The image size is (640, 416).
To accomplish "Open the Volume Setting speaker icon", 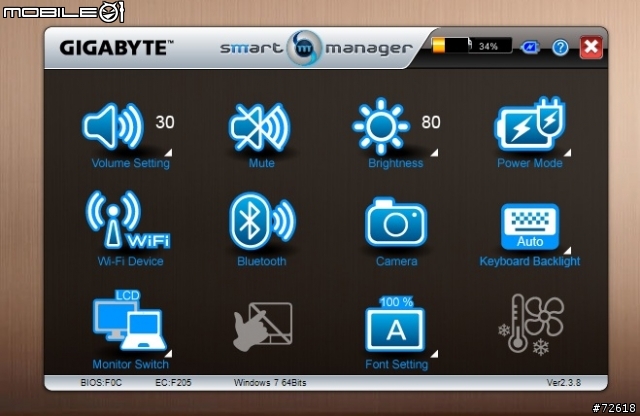I will click(x=113, y=126).
